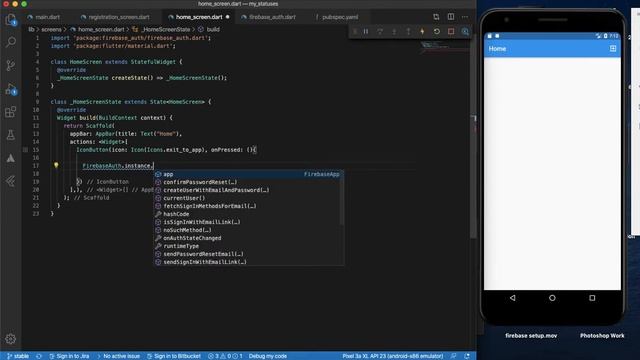Click the stable branch in status bar
Image resolution: width=640 pixels, height=360 pixels.
(x=18, y=356)
